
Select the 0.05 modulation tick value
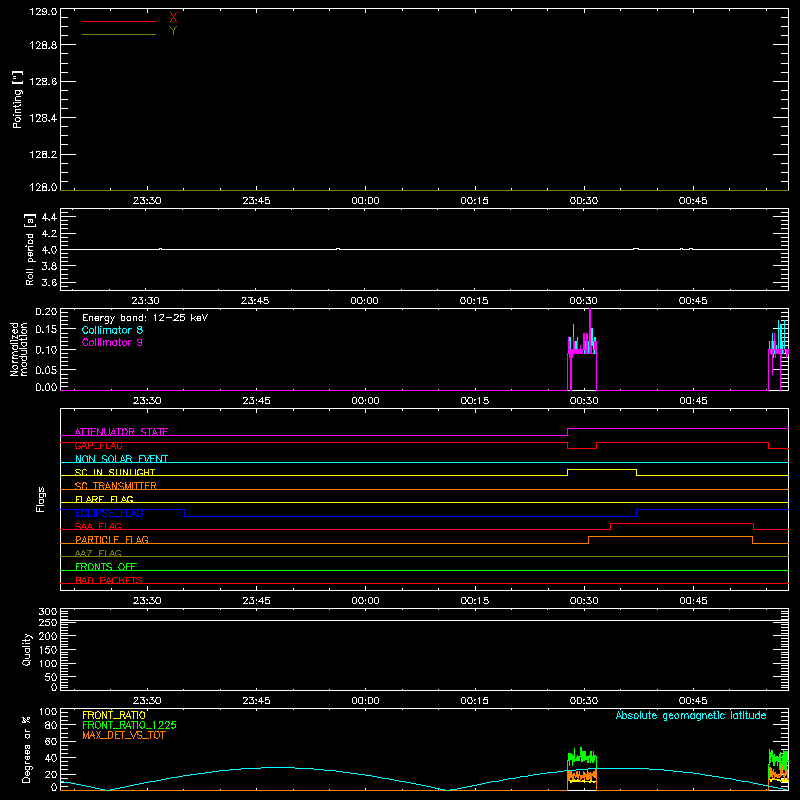coord(46,369)
